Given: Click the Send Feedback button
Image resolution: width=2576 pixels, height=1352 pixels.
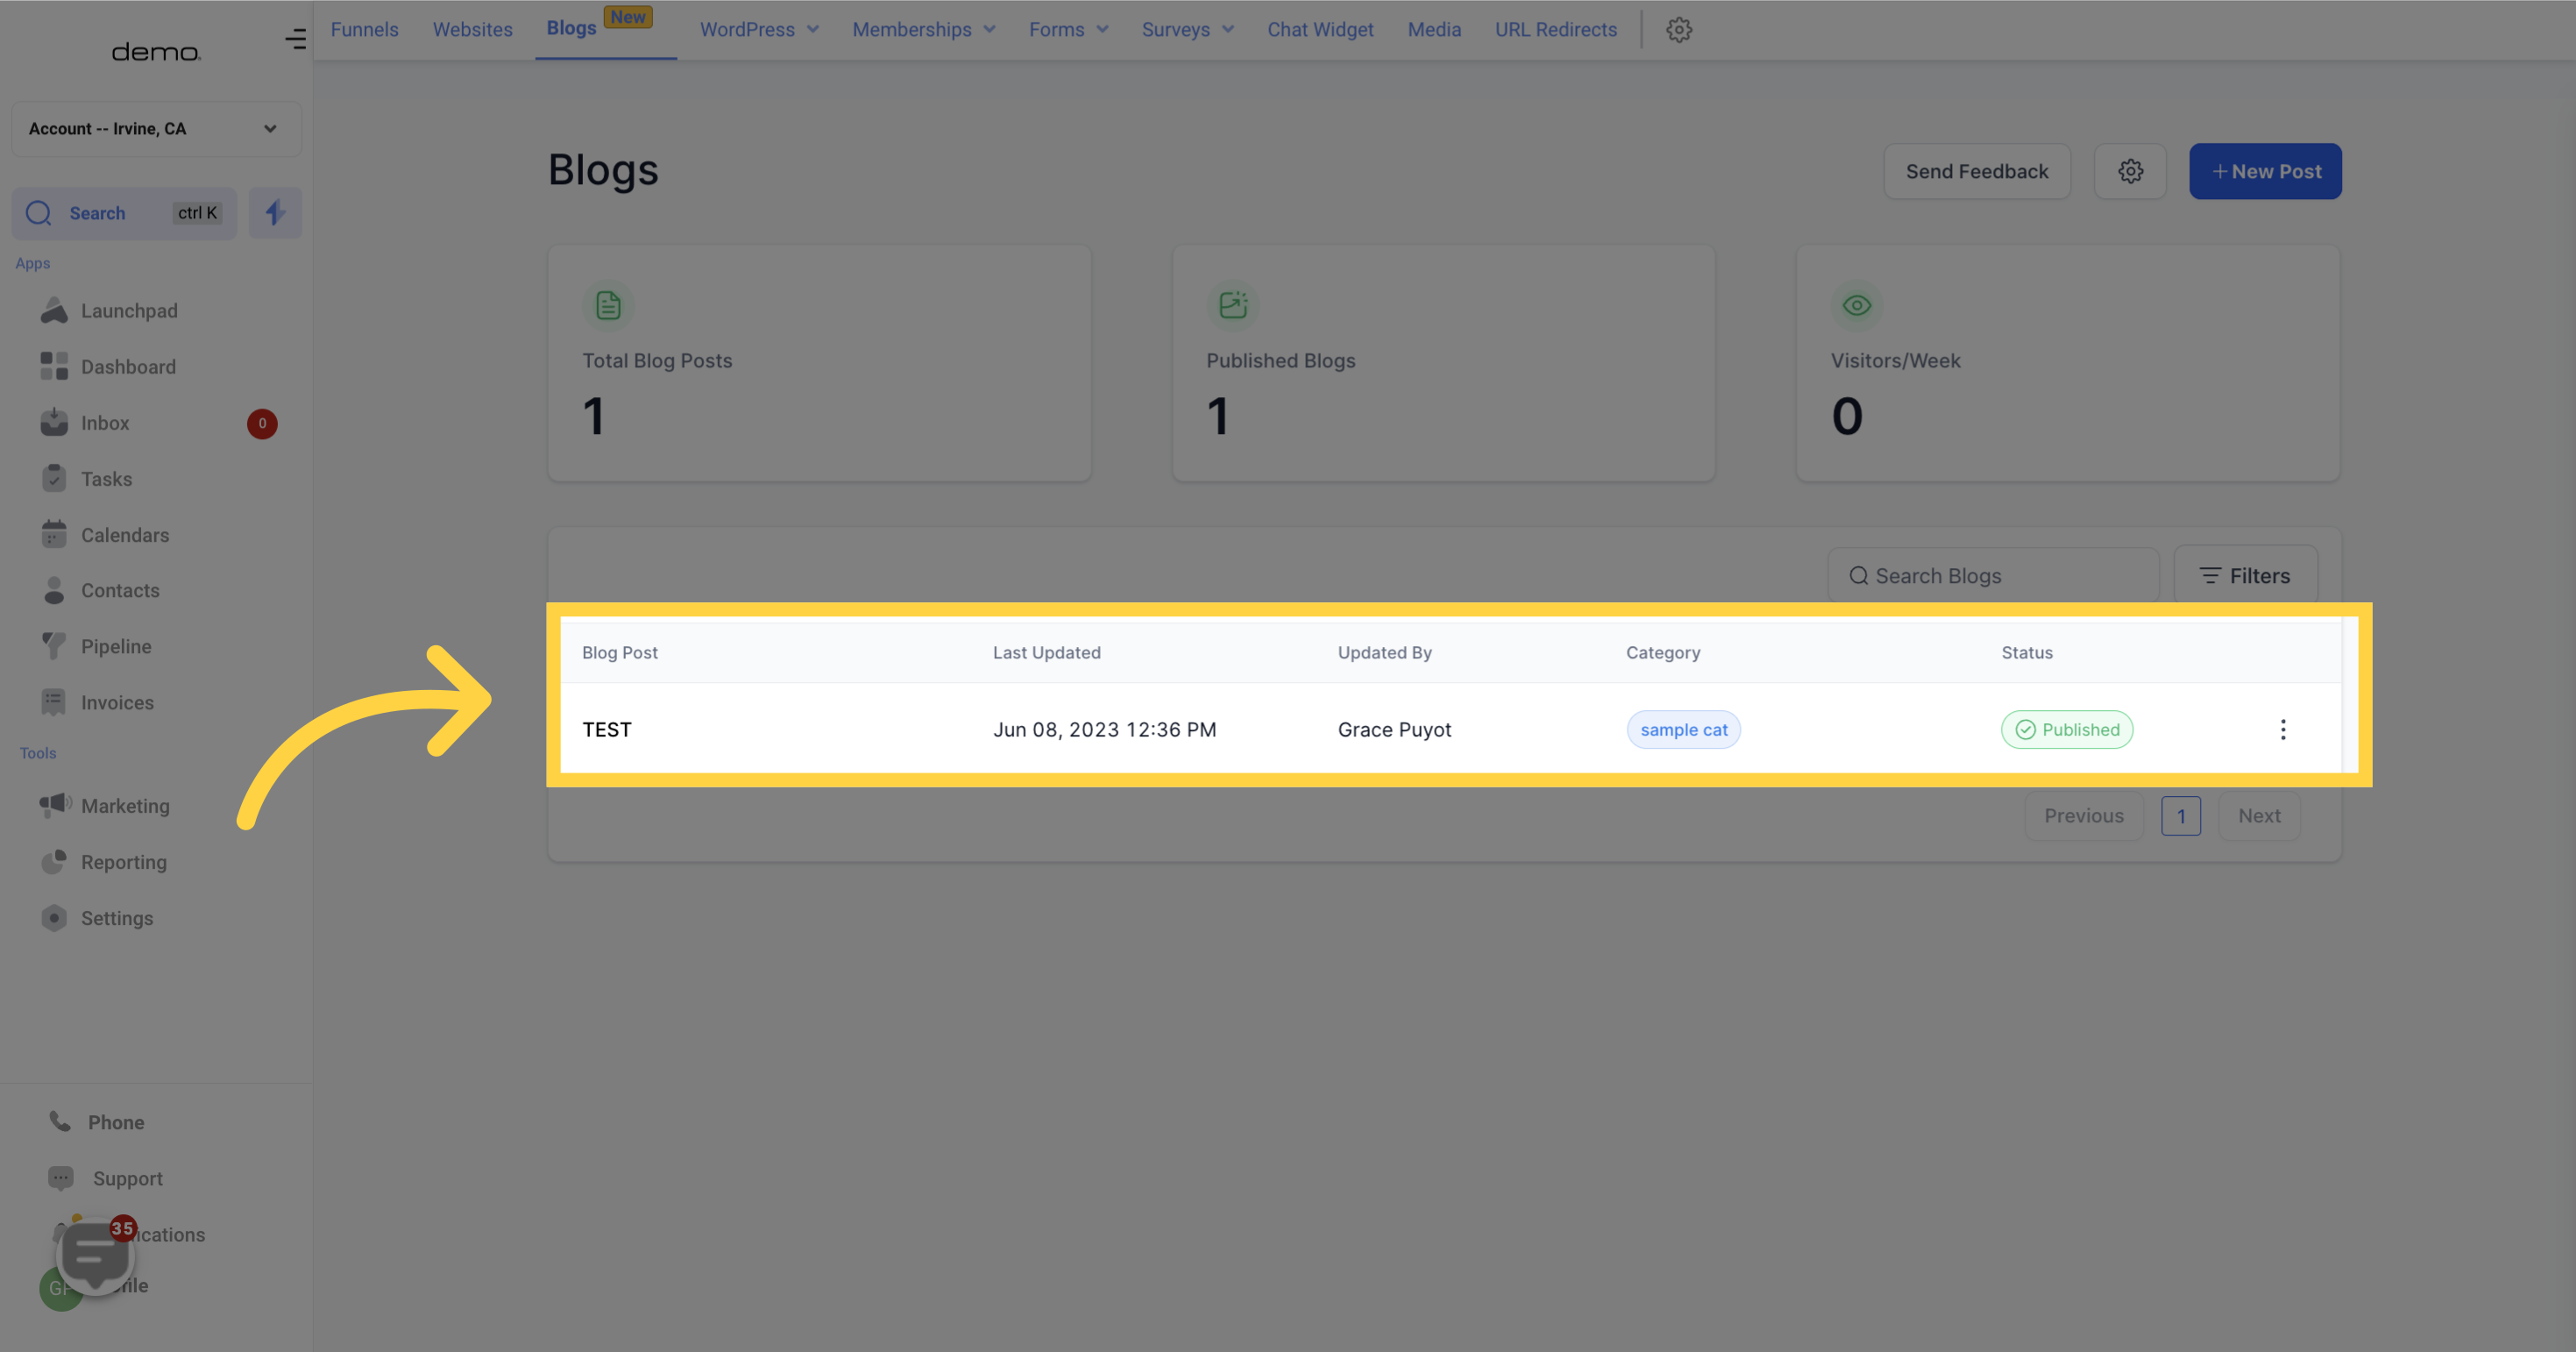Looking at the screenshot, I should (x=1976, y=171).
